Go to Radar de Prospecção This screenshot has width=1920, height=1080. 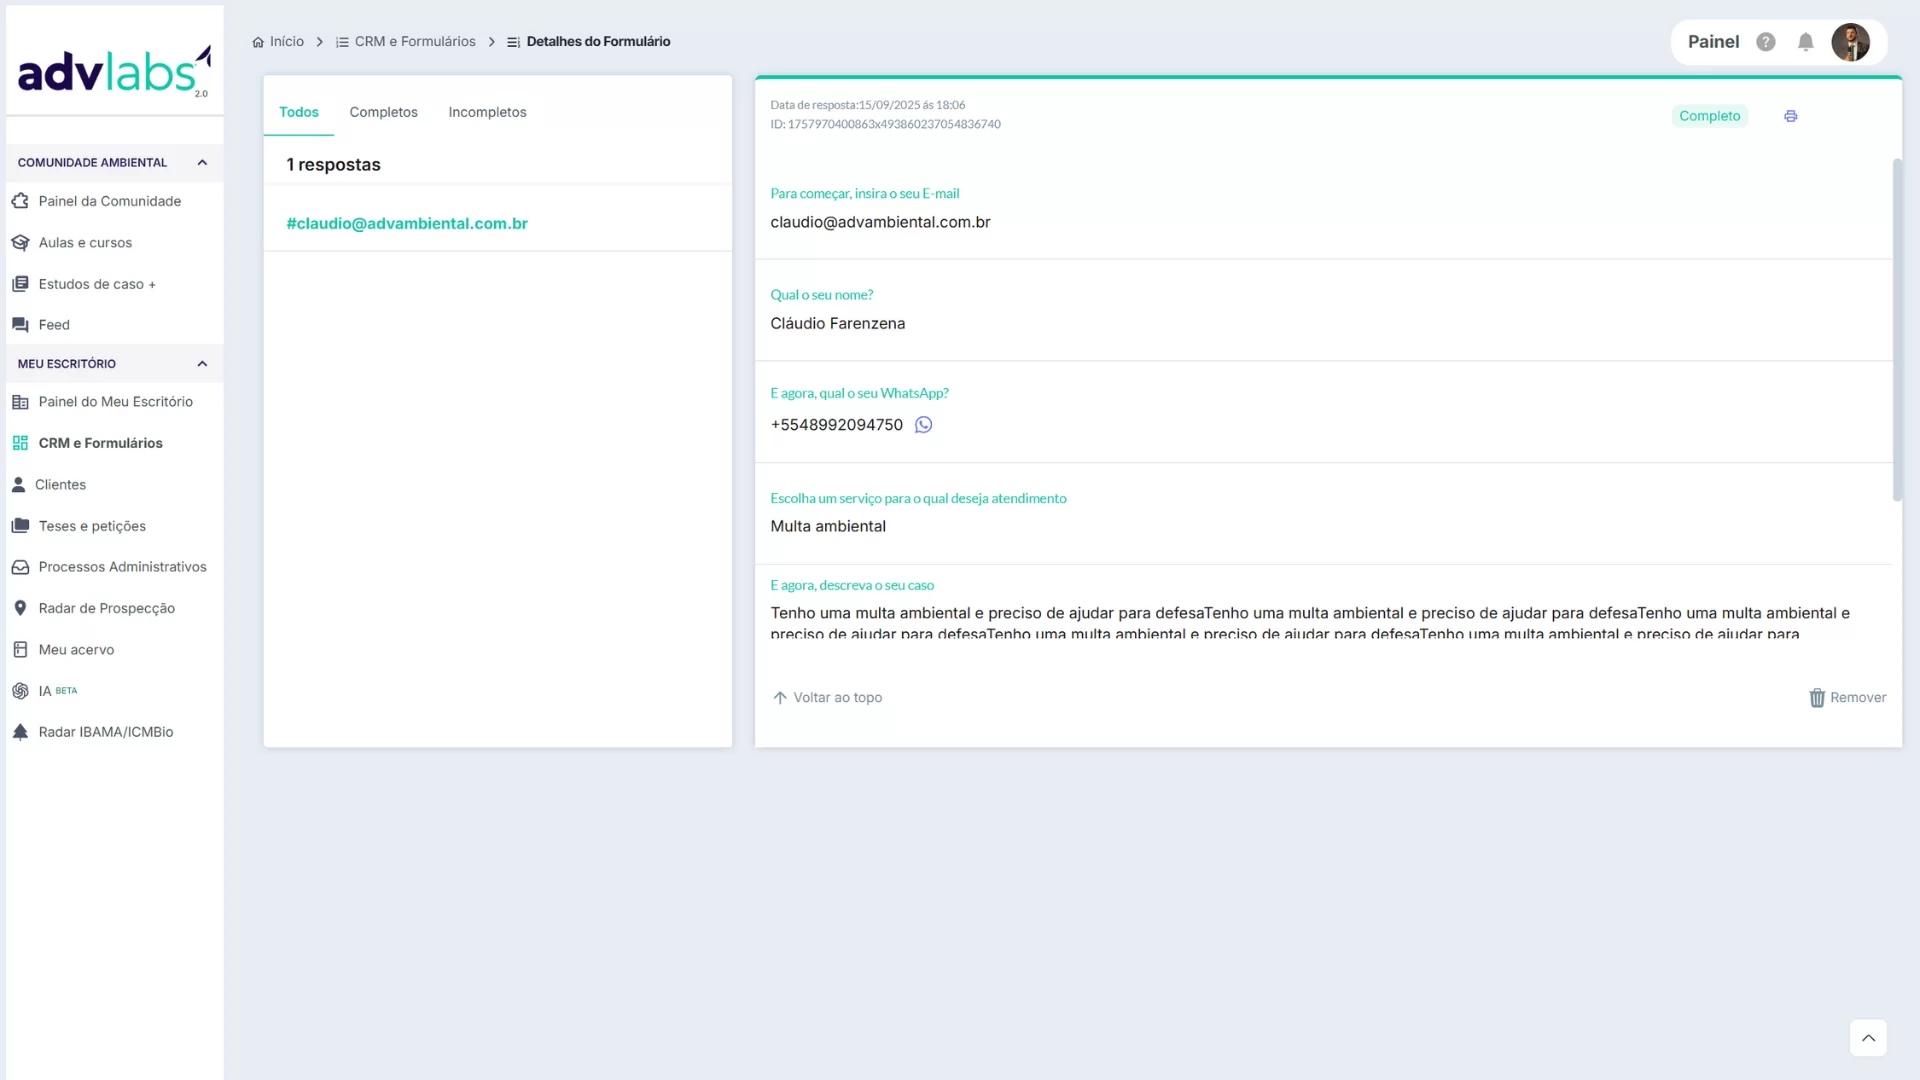click(x=106, y=608)
